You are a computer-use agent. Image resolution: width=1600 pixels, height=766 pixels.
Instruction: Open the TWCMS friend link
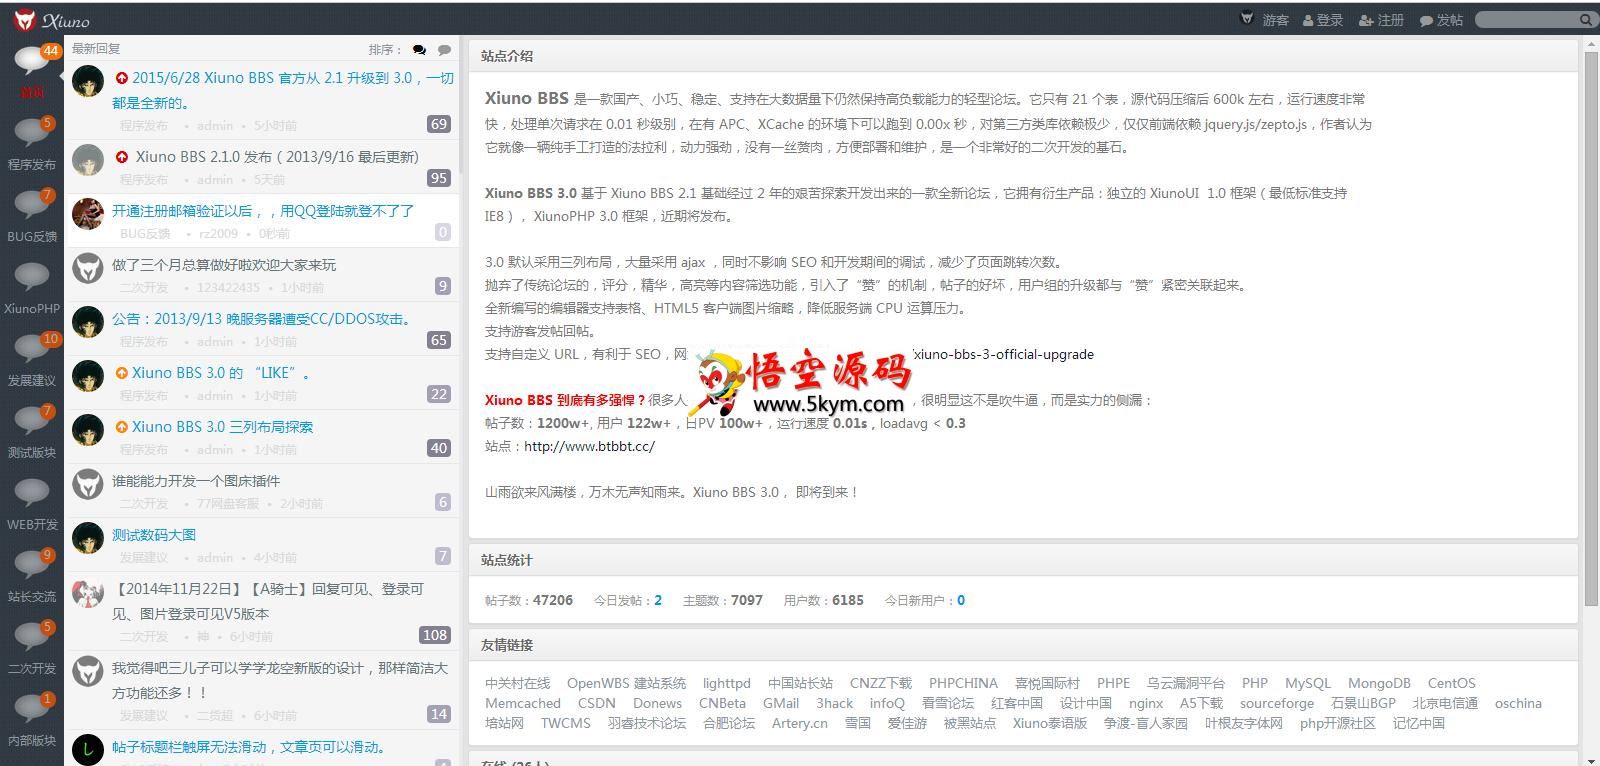566,723
